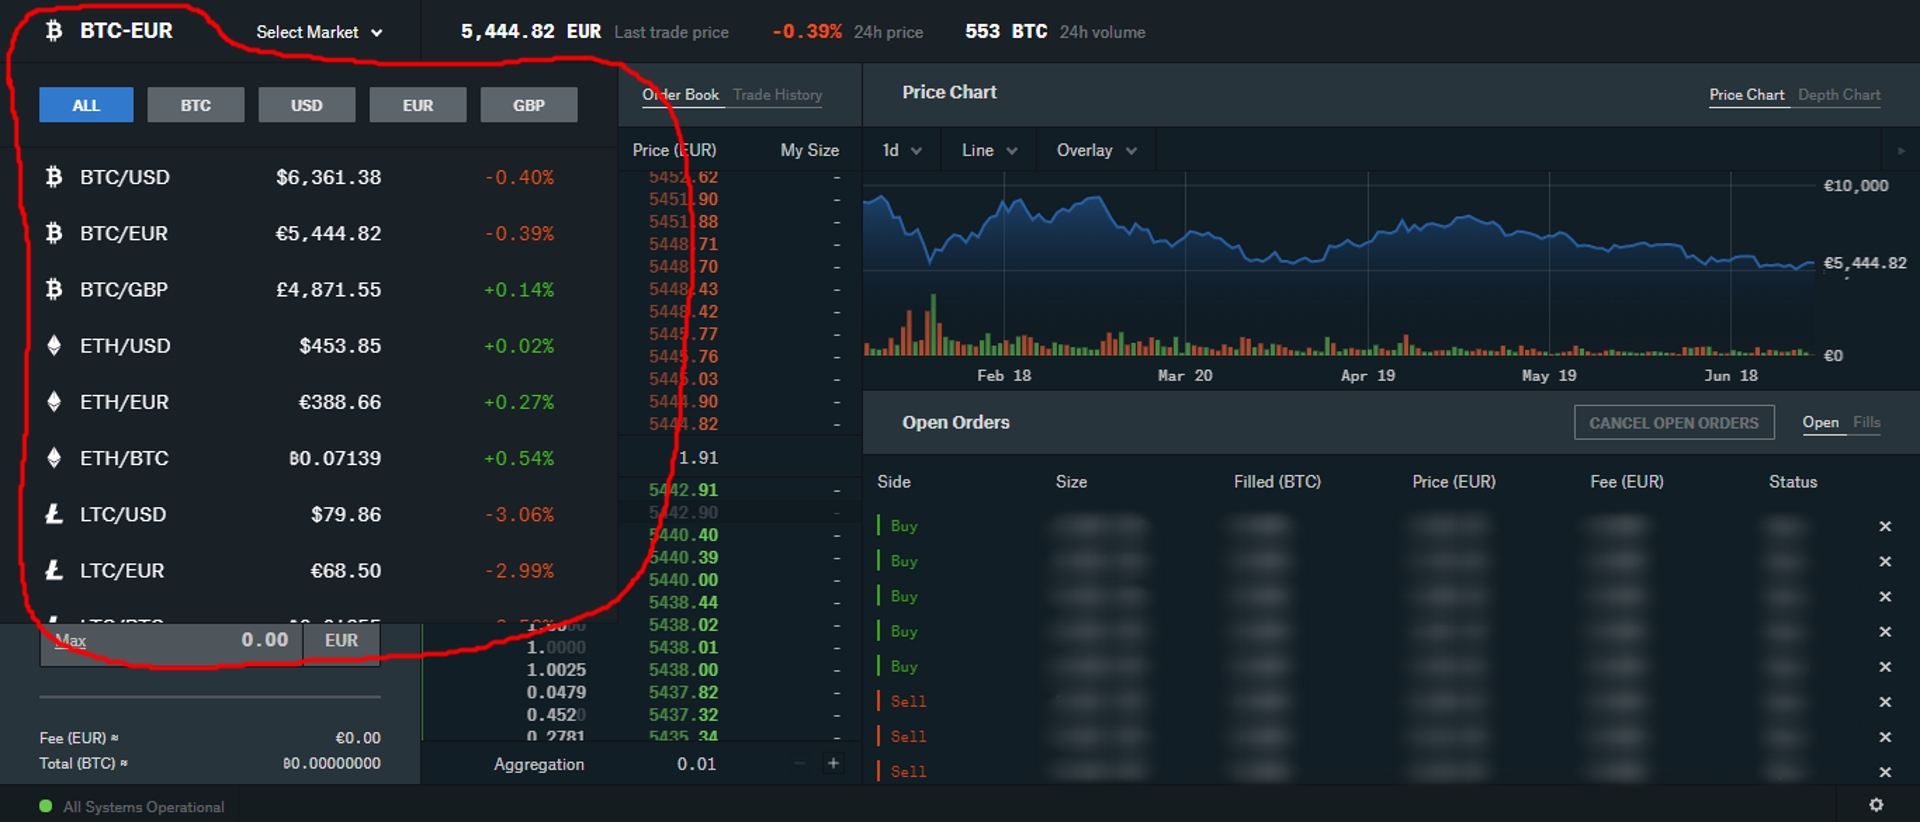The image size is (1920, 822).
Task: Click the Bitcoin icon beside BTC/GBP
Action: 54,289
